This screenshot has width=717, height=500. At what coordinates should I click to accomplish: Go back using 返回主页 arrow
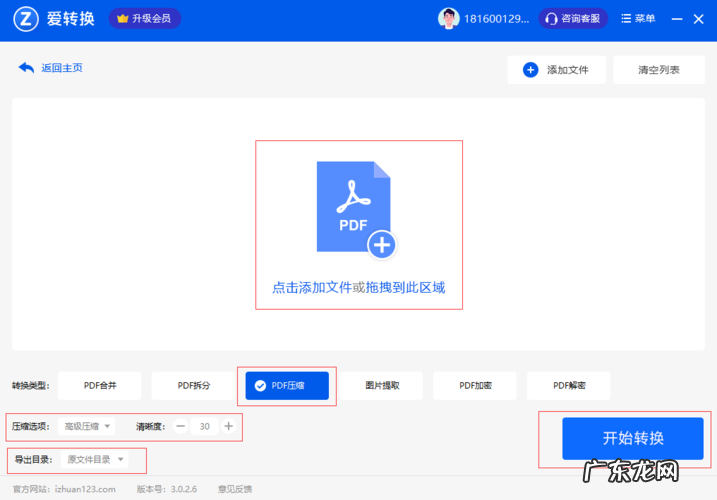(50, 68)
